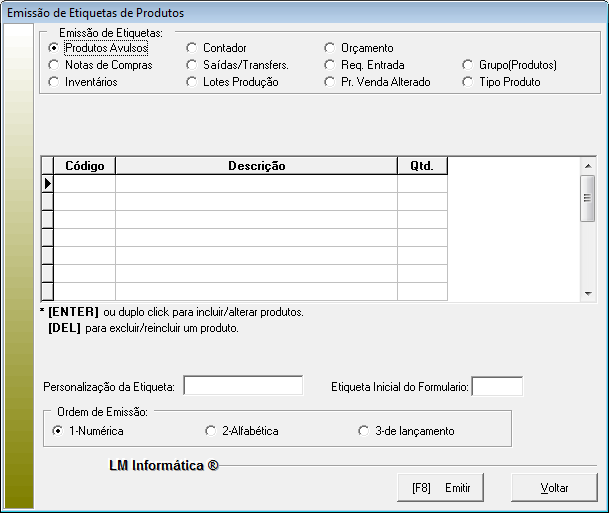
Task: Choose Req. Entrada radio button
Action: pos(331,65)
